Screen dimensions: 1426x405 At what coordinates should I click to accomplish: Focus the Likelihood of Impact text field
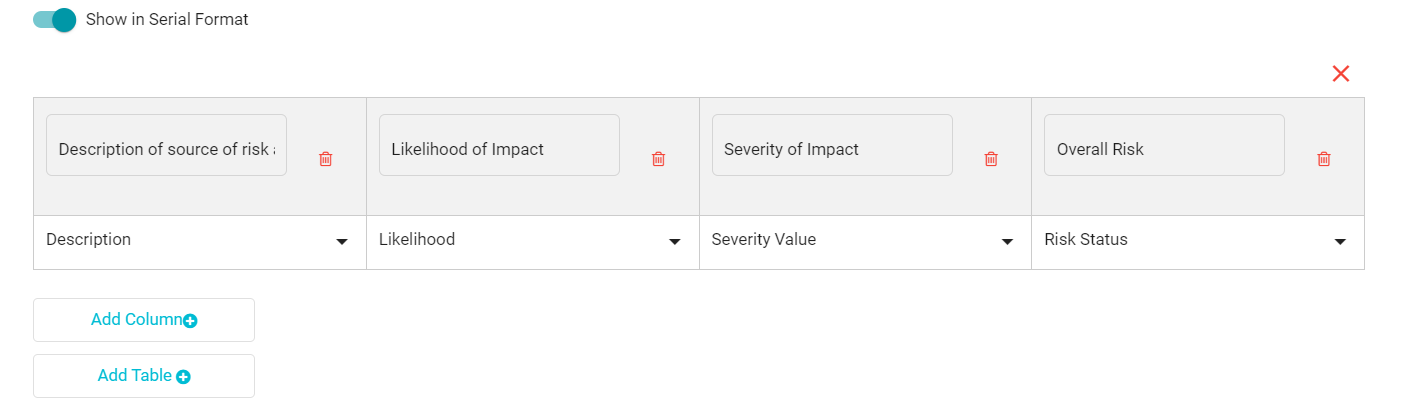coord(499,145)
